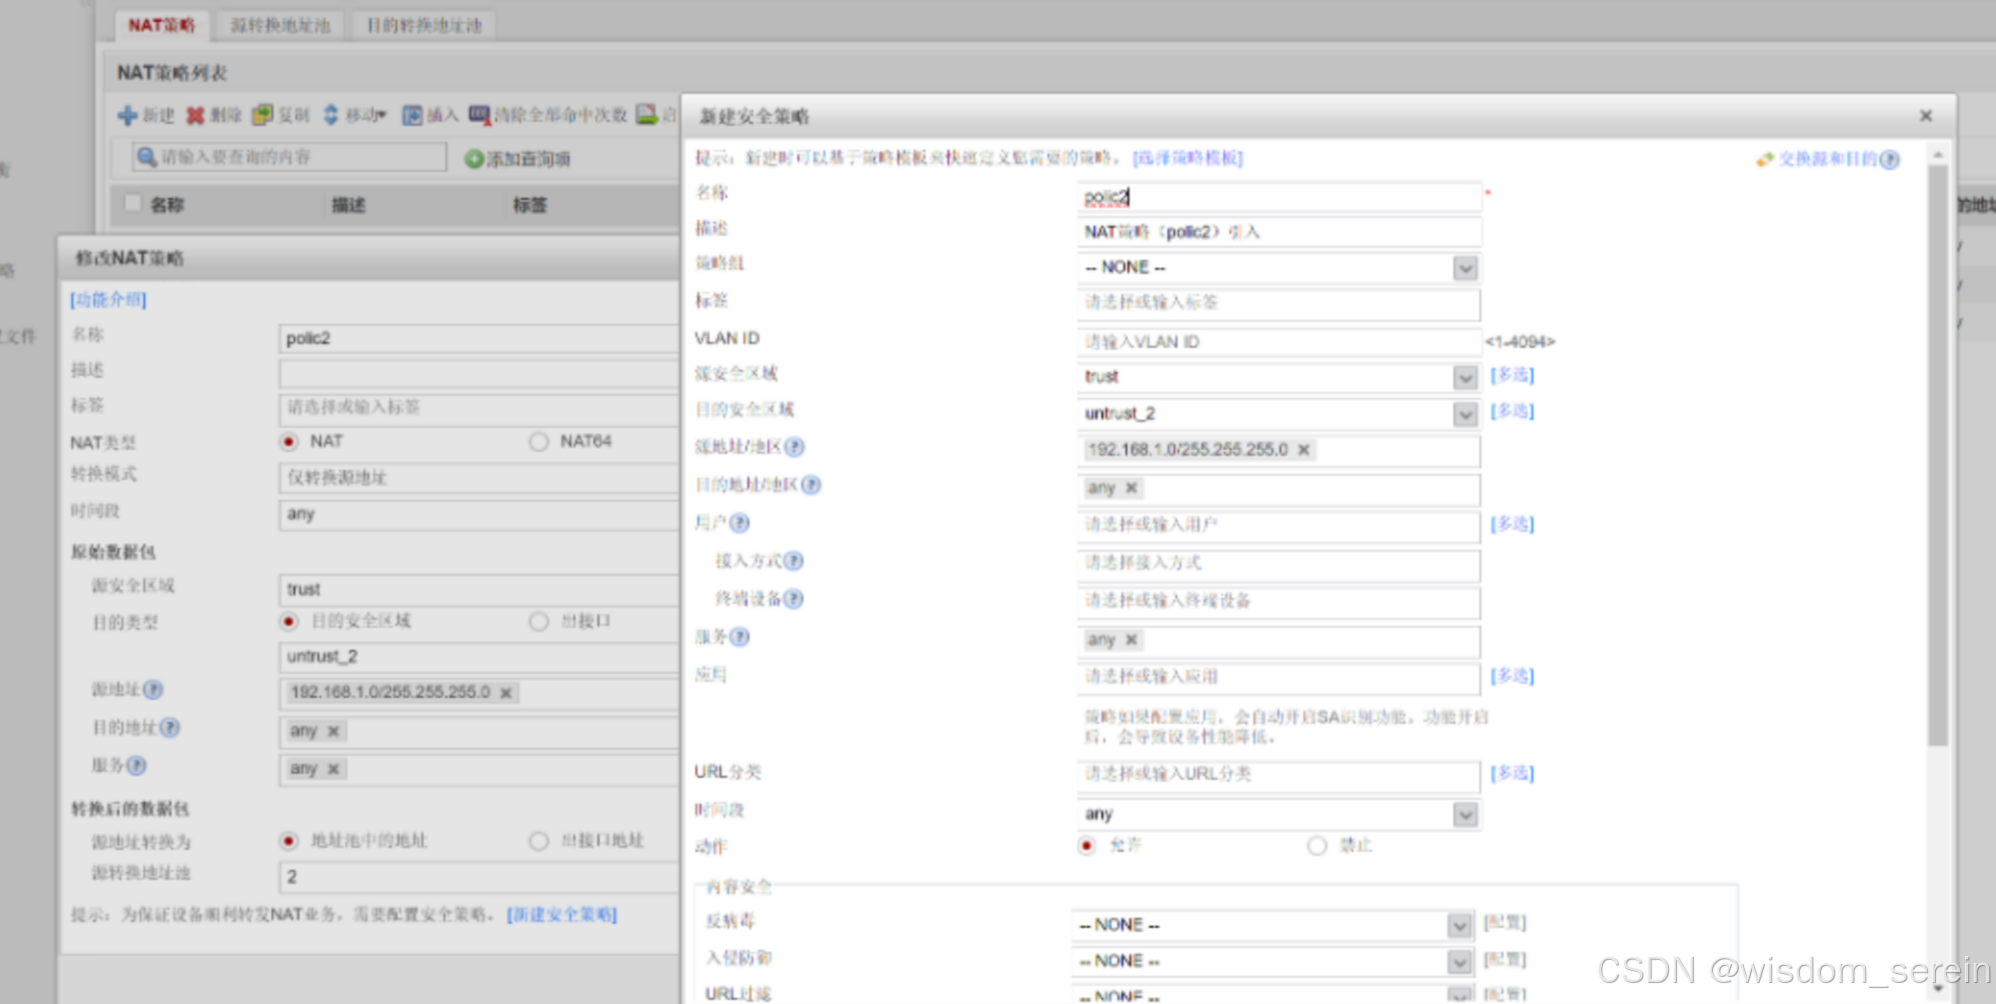Image resolution: width=1996 pixels, height=1004 pixels.
Task: Open intrusion prevention NONE dropdown
Action: click(x=1460, y=961)
